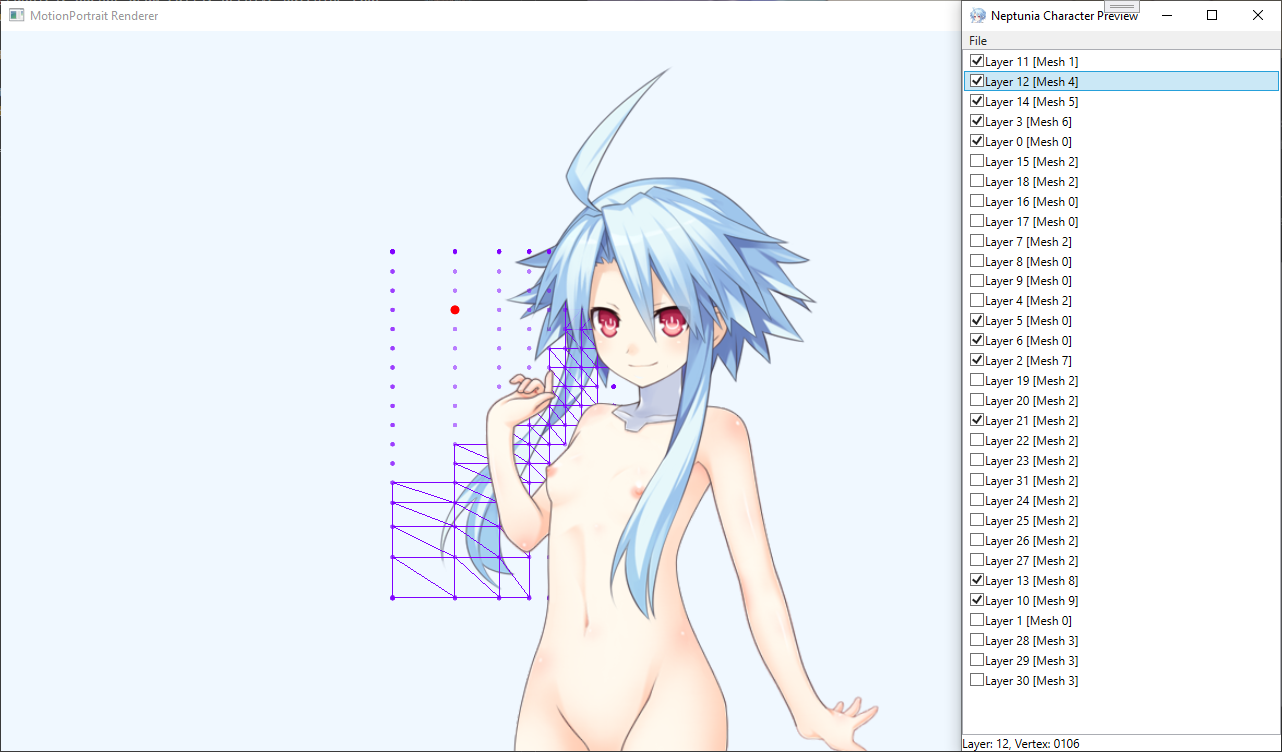Select the Layer 3 [Mesh 6] entry
The width and height of the screenshot is (1282, 752).
(1028, 122)
